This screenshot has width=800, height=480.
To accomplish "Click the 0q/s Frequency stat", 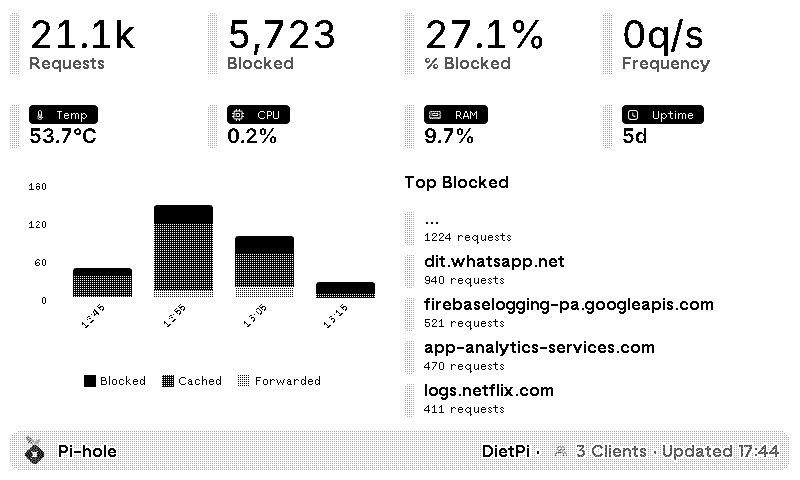I will (x=664, y=44).
